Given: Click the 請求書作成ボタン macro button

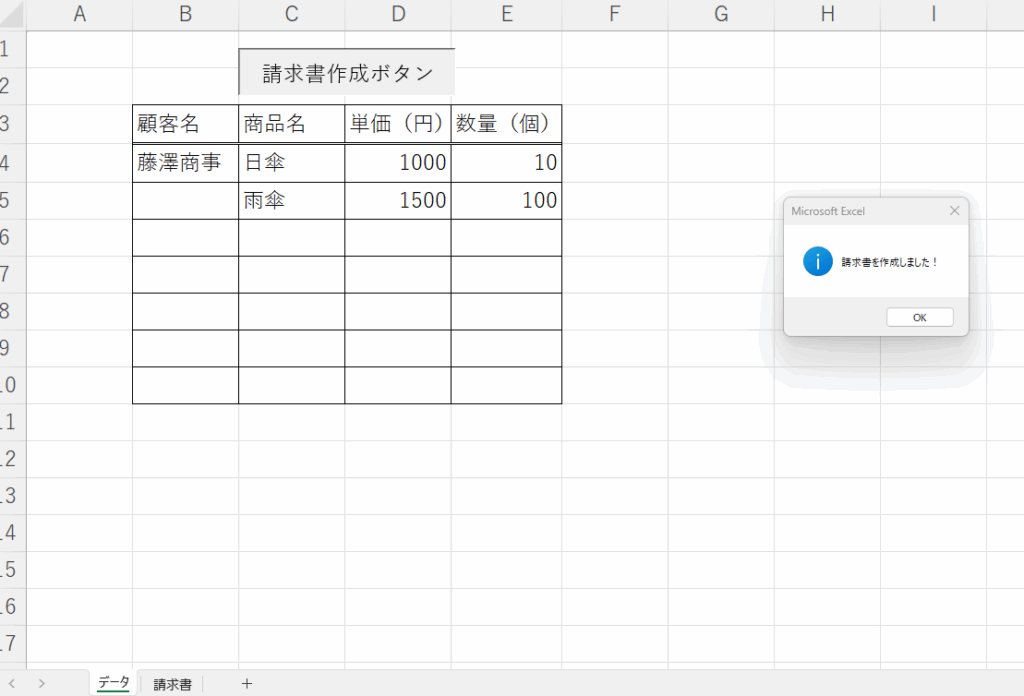Looking at the screenshot, I should click(x=347, y=73).
